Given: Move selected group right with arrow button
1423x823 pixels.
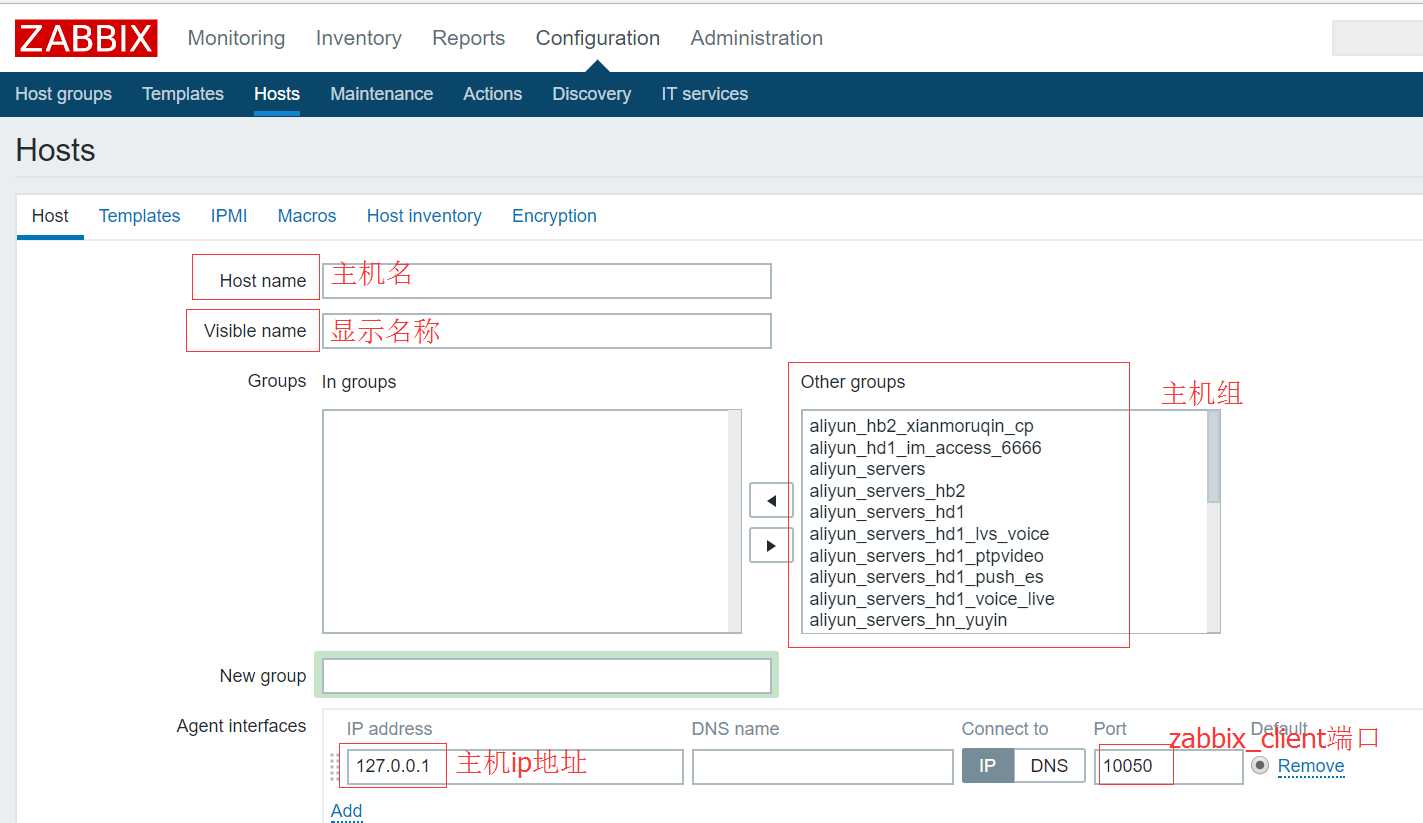Looking at the screenshot, I should 771,546.
